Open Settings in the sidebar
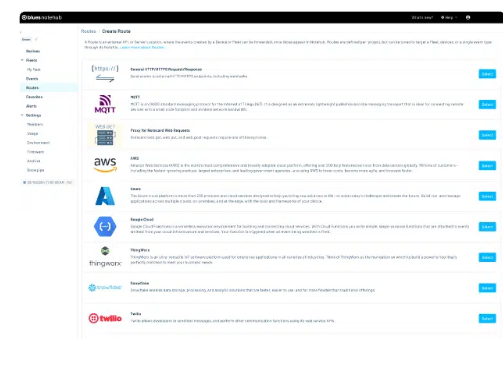The height and width of the screenshot is (369, 503). (34, 115)
